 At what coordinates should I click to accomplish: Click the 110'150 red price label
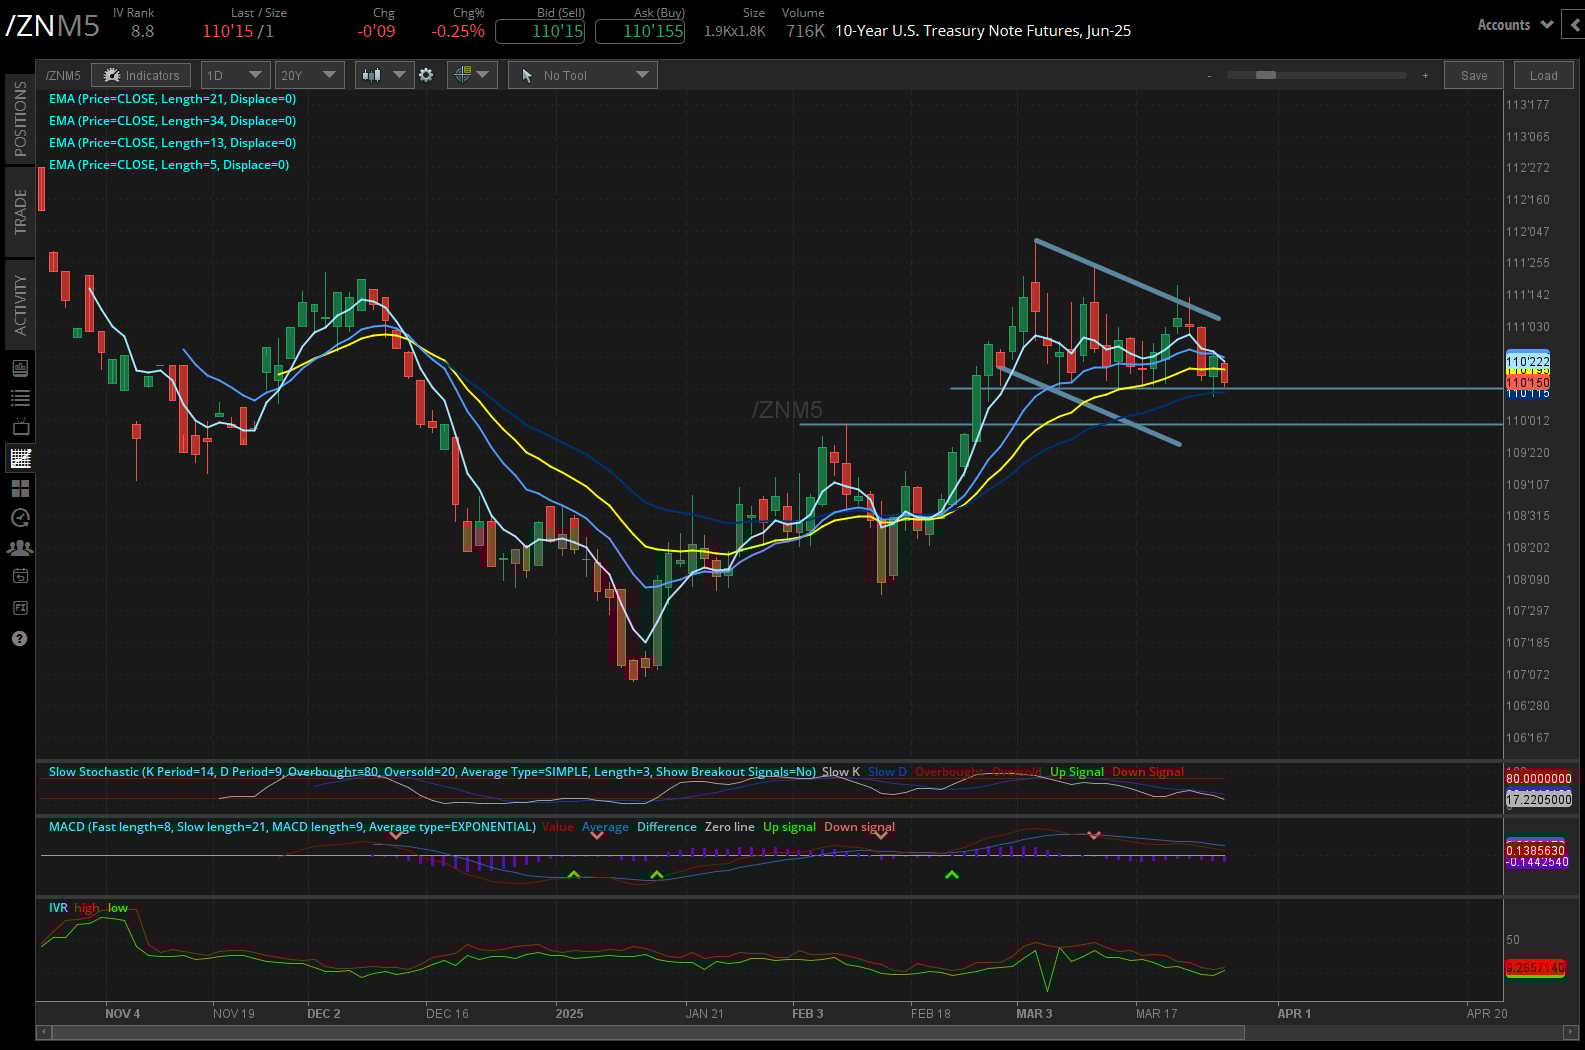(x=1527, y=383)
